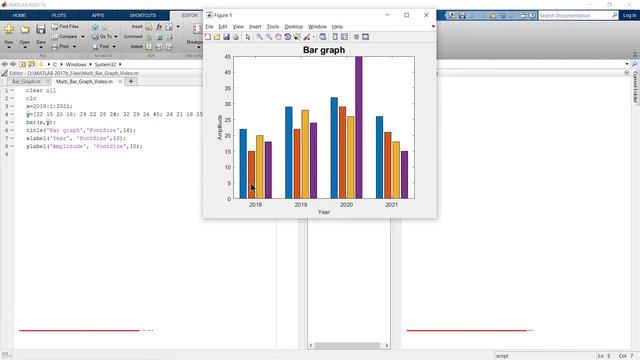Switch to the HOME ribbon tab
640x360 pixels.
[x=19, y=16]
